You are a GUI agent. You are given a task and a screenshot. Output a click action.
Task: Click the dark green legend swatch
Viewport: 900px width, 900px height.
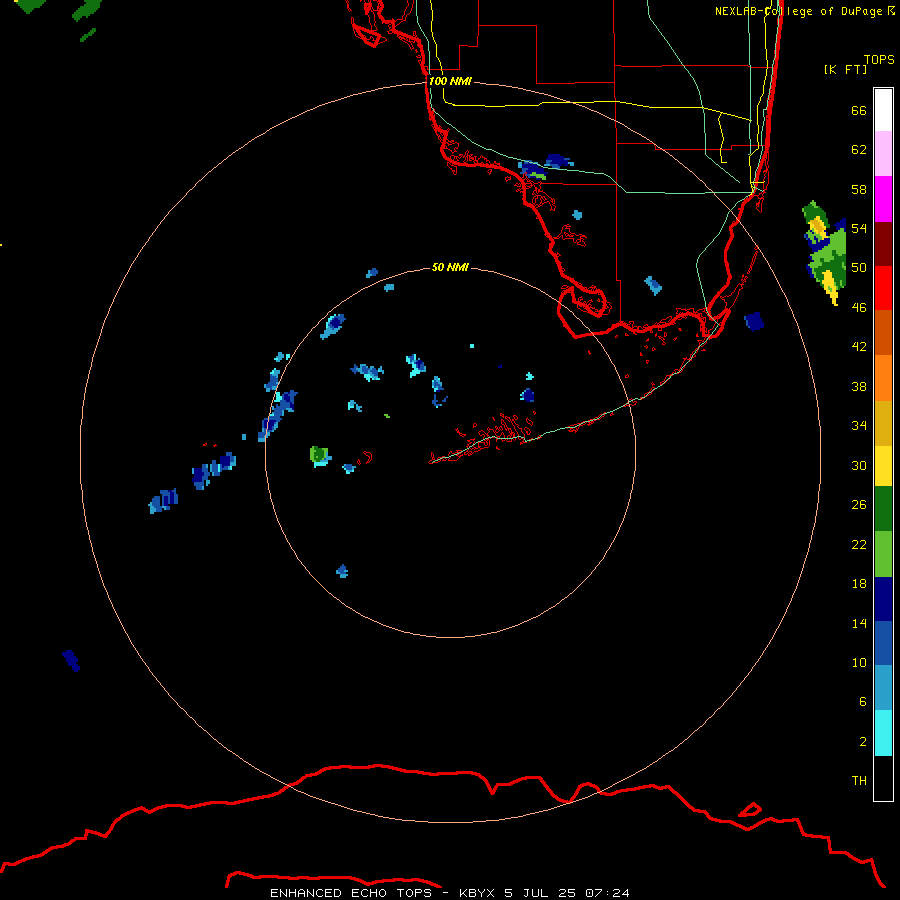coord(883,509)
